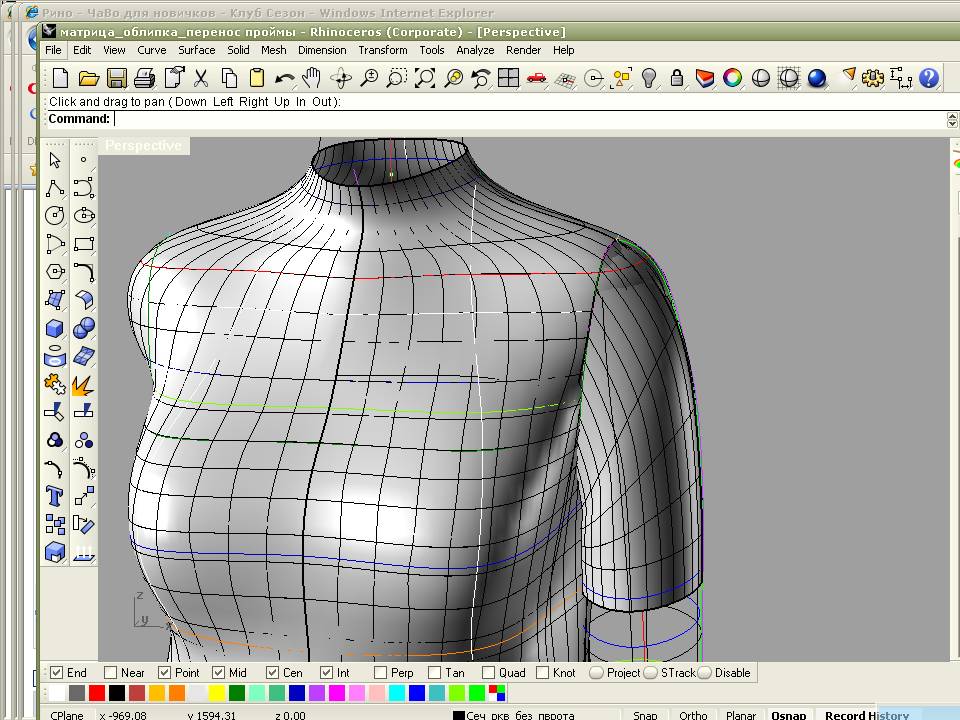Enable the Perp osnap checkbox
The height and width of the screenshot is (720, 960).
[381, 673]
